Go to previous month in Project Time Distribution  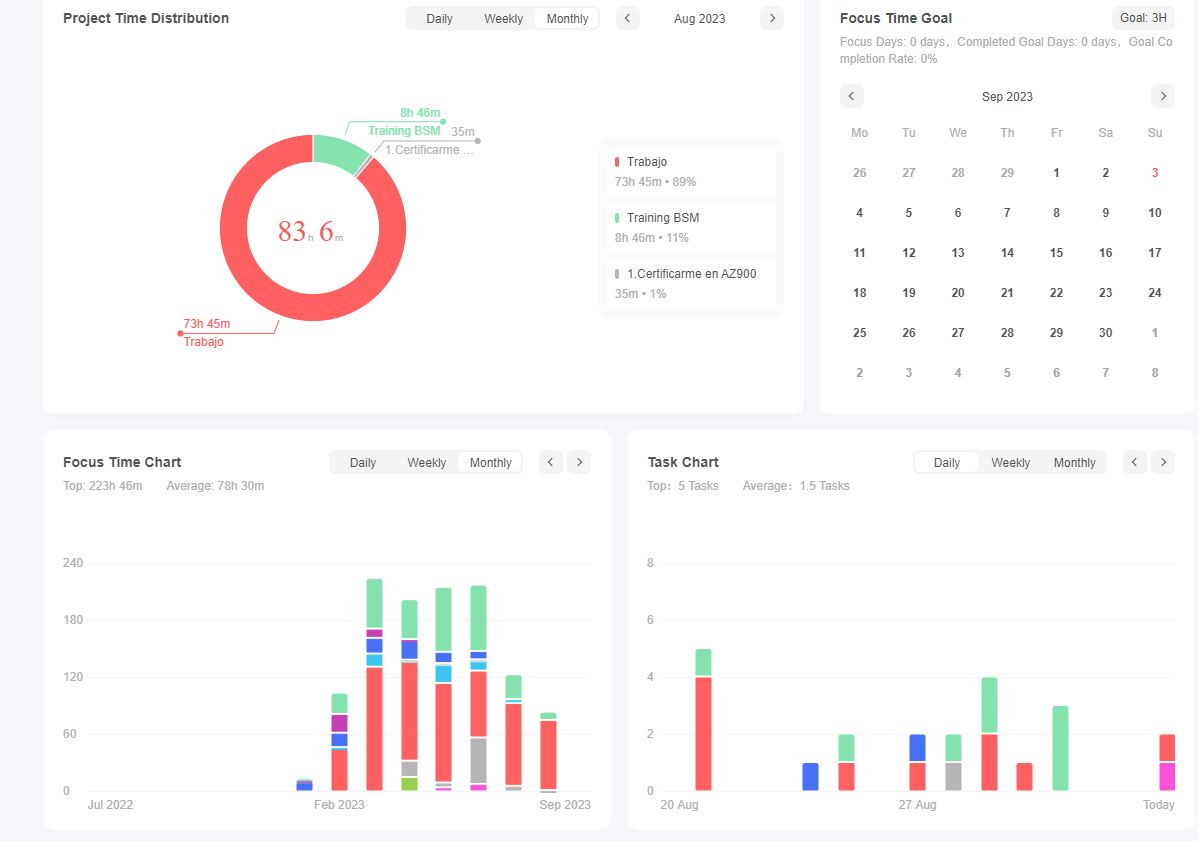pos(628,18)
